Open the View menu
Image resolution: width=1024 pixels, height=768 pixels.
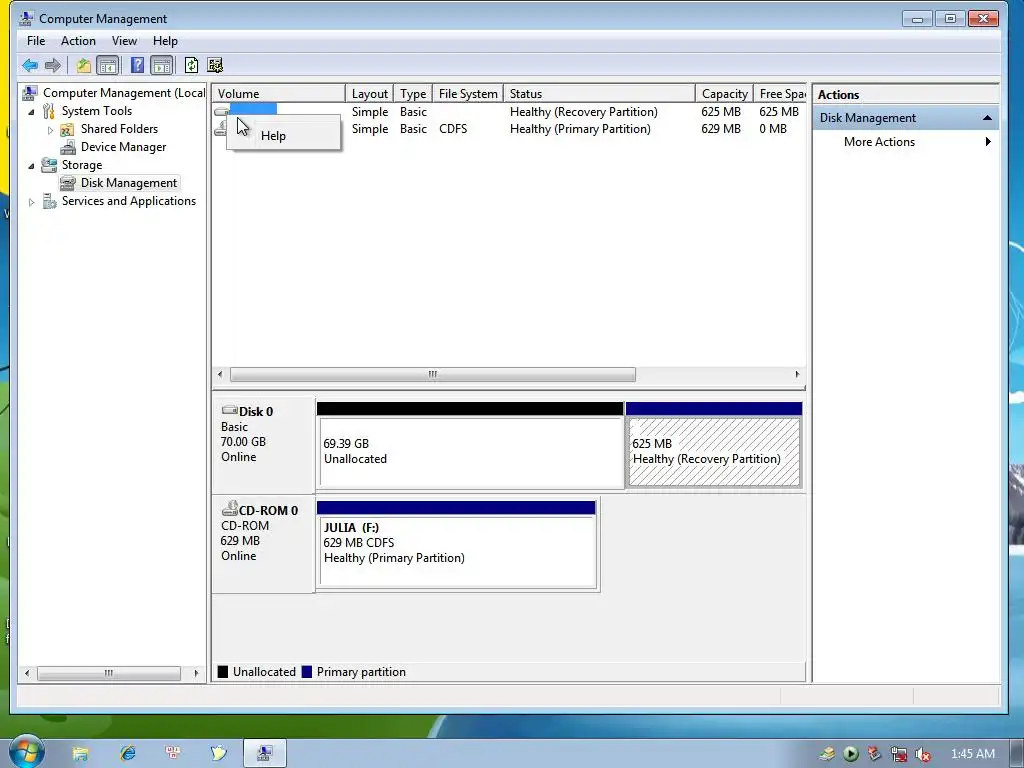(124, 40)
